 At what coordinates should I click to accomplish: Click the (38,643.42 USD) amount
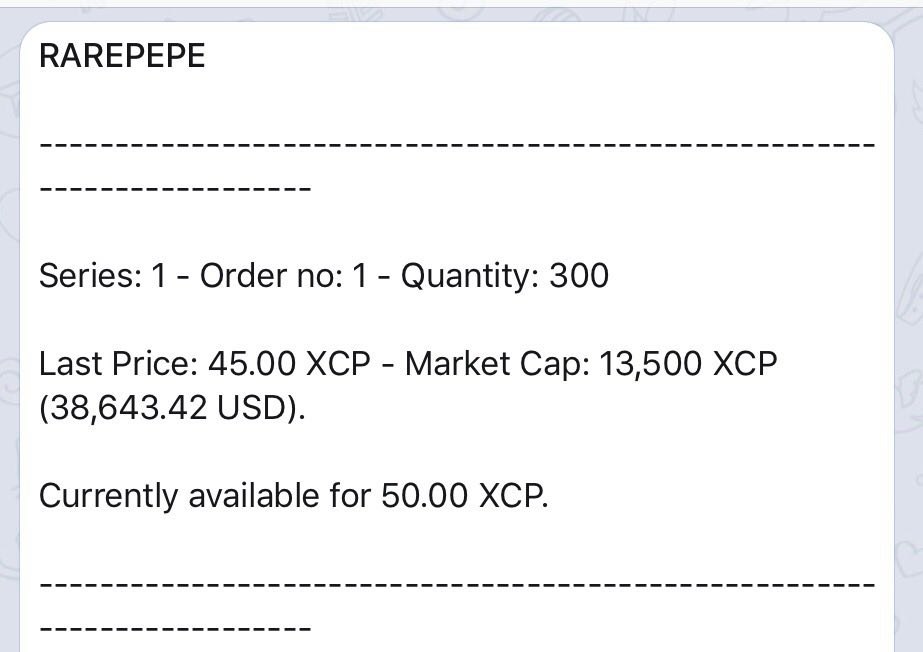click(x=170, y=408)
